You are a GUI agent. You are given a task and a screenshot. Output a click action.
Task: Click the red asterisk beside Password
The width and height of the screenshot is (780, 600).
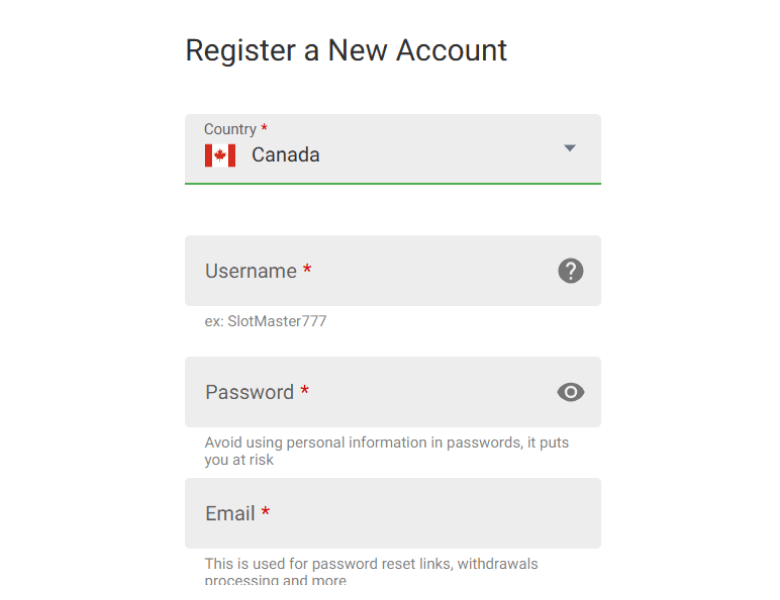[x=304, y=392]
